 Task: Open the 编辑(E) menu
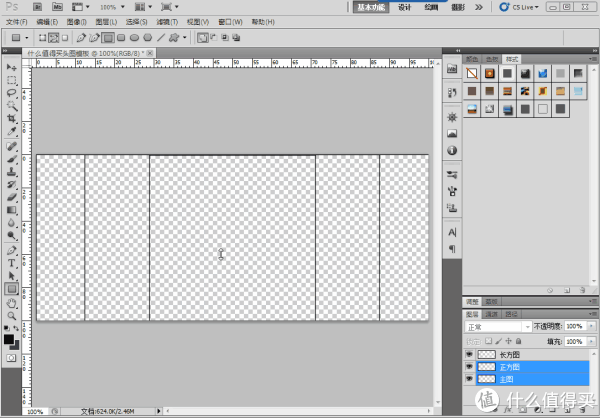pyautogui.click(x=47, y=22)
